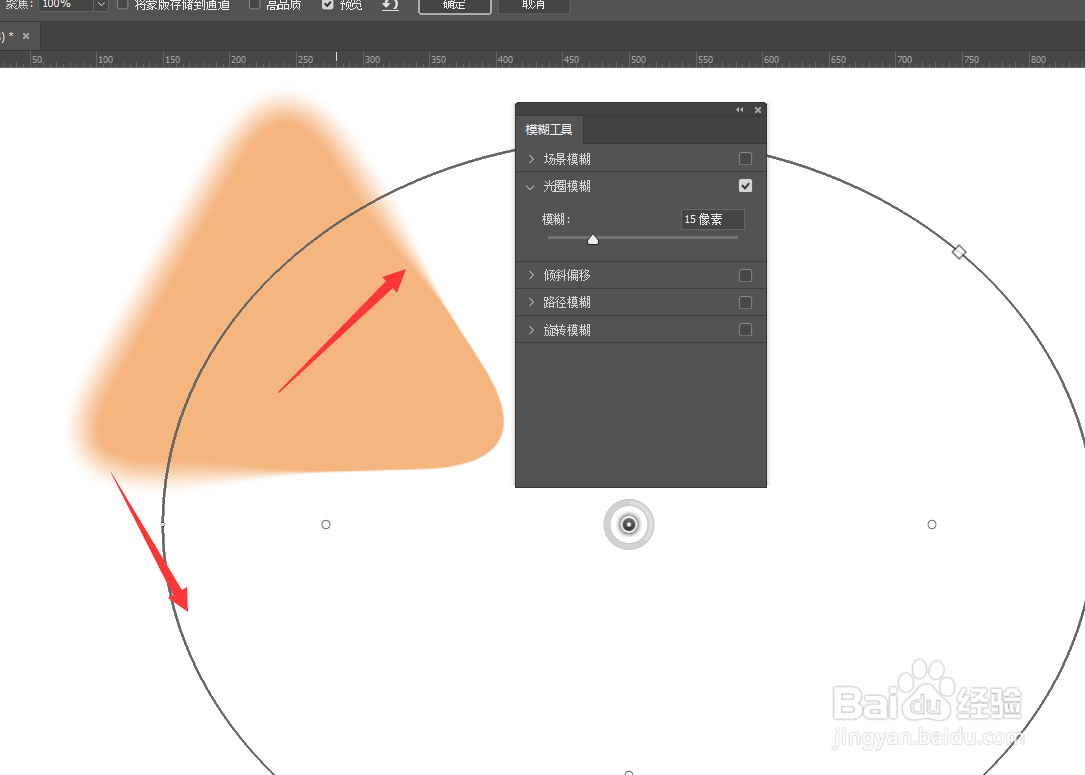Viewport: 1085px width, 775px height.
Task: Enable the 路径模糊 checkbox
Action: click(x=745, y=302)
